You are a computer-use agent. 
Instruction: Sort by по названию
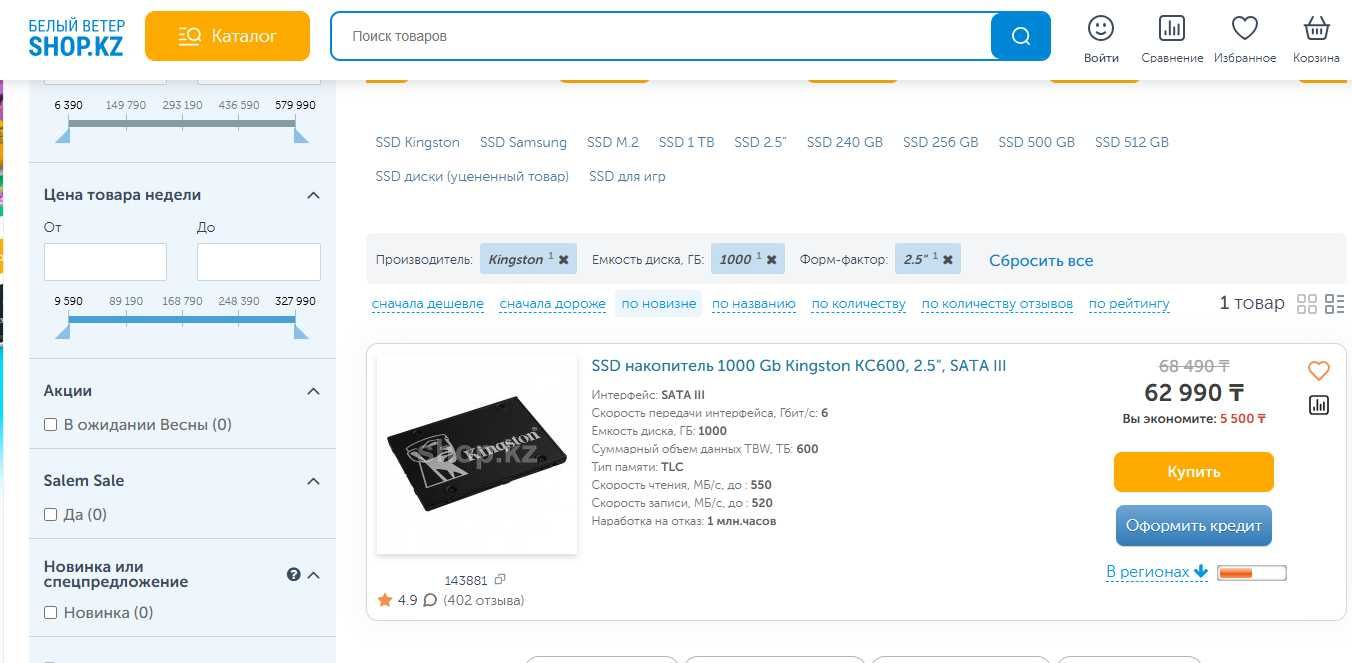(754, 303)
